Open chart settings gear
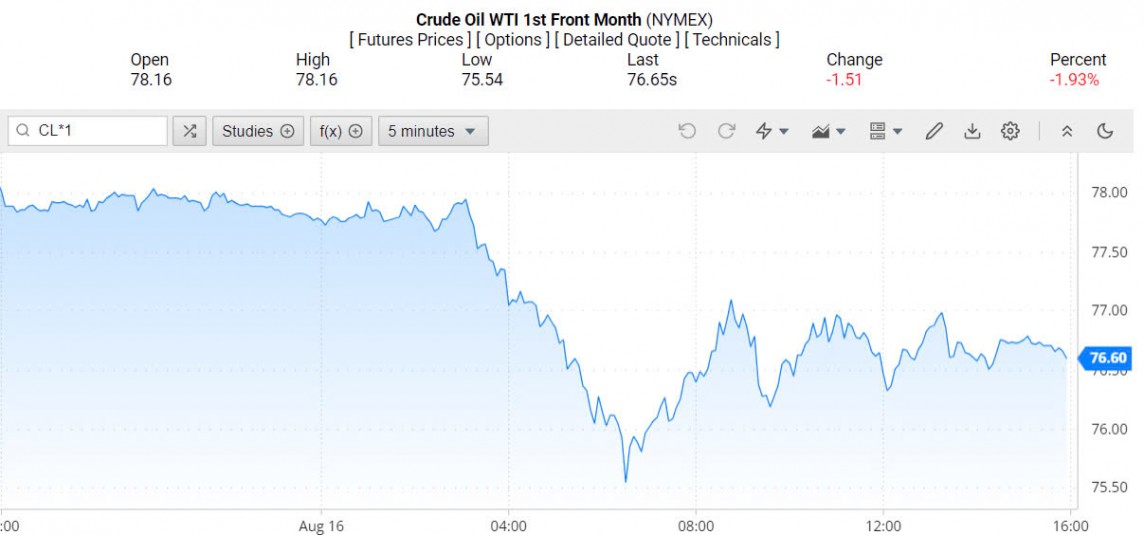The height and width of the screenshot is (535, 1144). pyautogui.click(x=1010, y=131)
